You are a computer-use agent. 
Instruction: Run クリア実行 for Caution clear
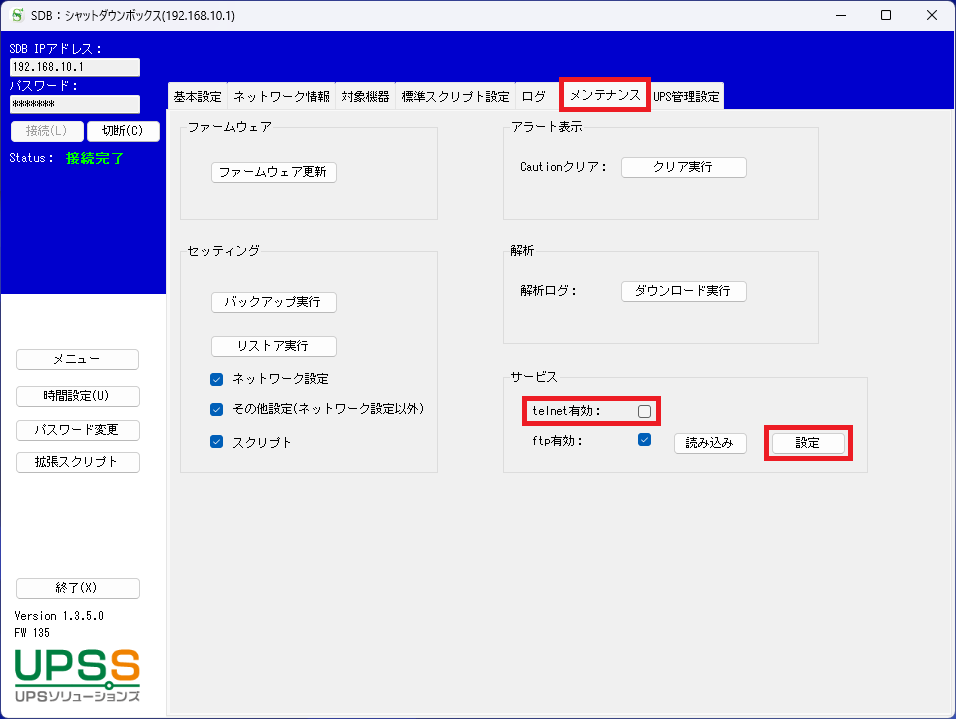[683, 167]
